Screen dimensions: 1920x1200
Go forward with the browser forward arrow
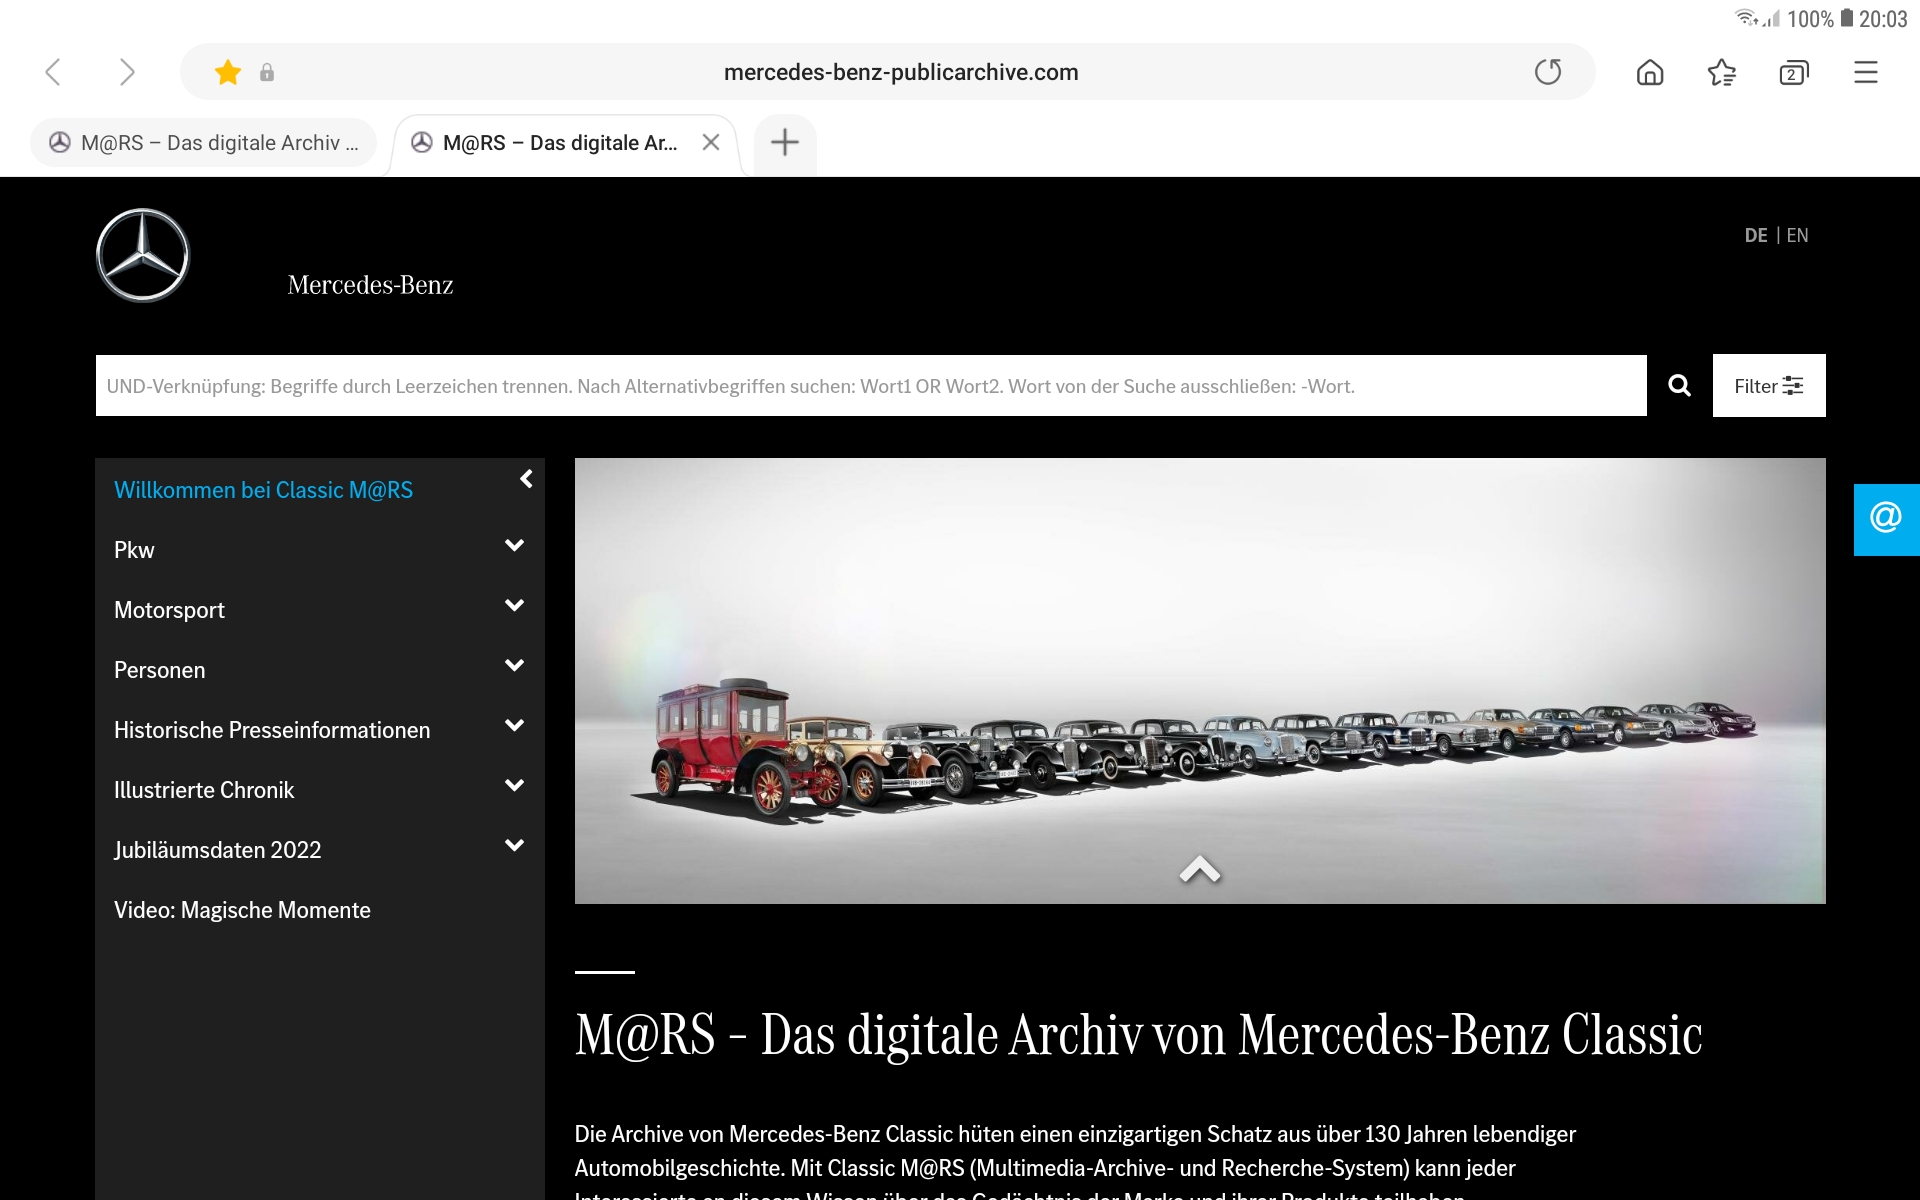[126, 72]
